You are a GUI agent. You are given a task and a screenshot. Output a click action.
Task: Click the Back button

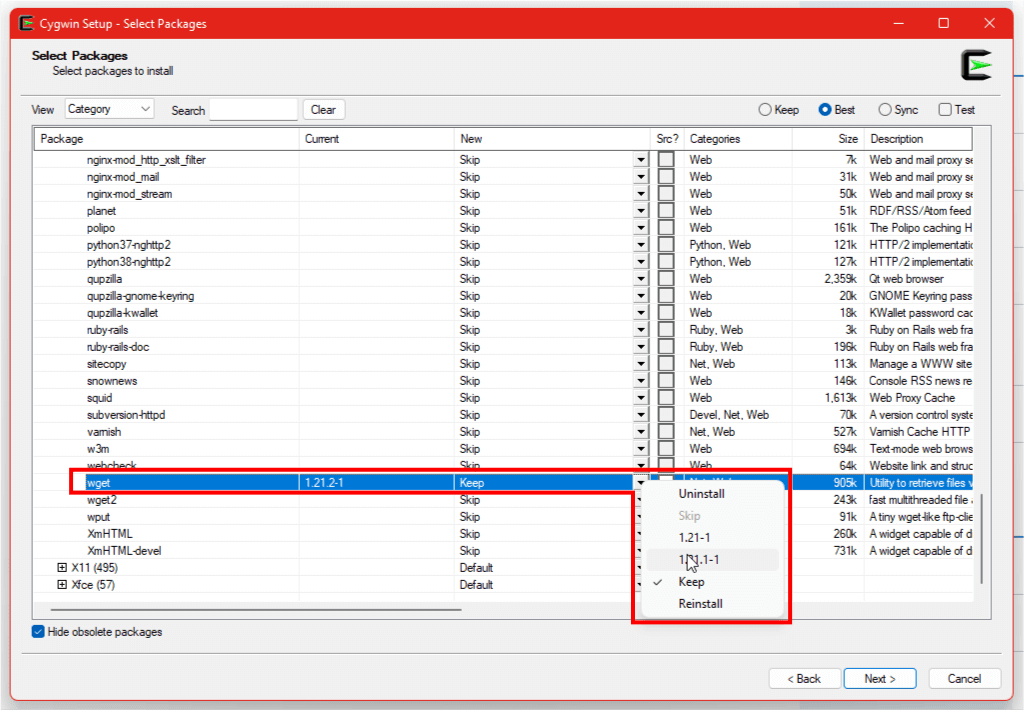point(803,679)
